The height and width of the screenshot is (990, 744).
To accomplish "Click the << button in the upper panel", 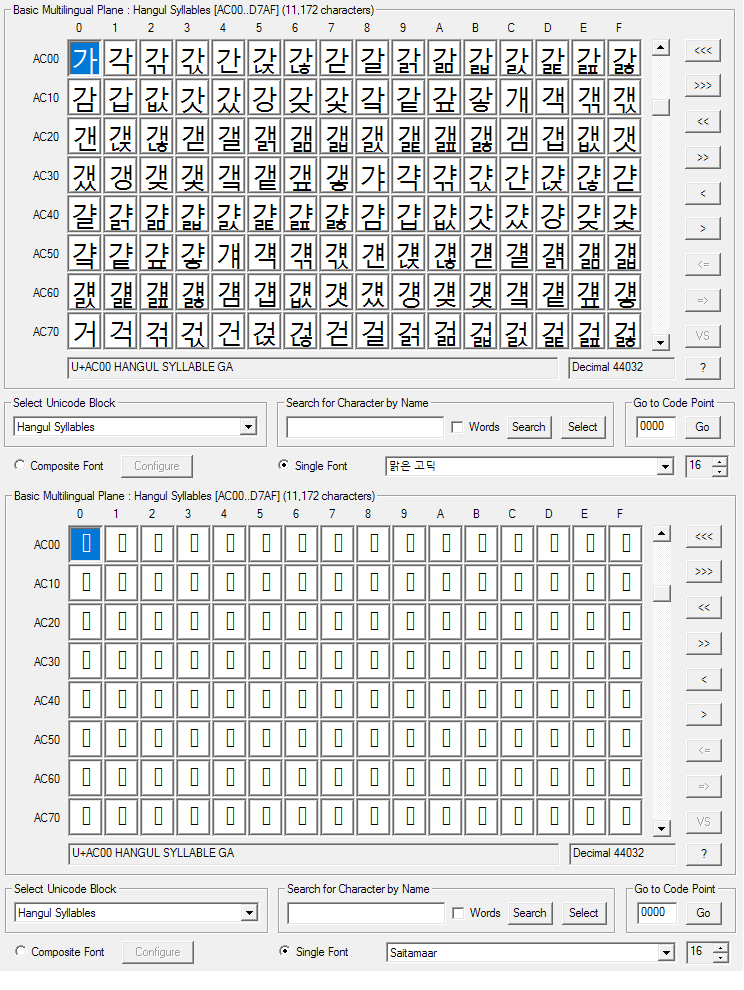I will pos(703,121).
